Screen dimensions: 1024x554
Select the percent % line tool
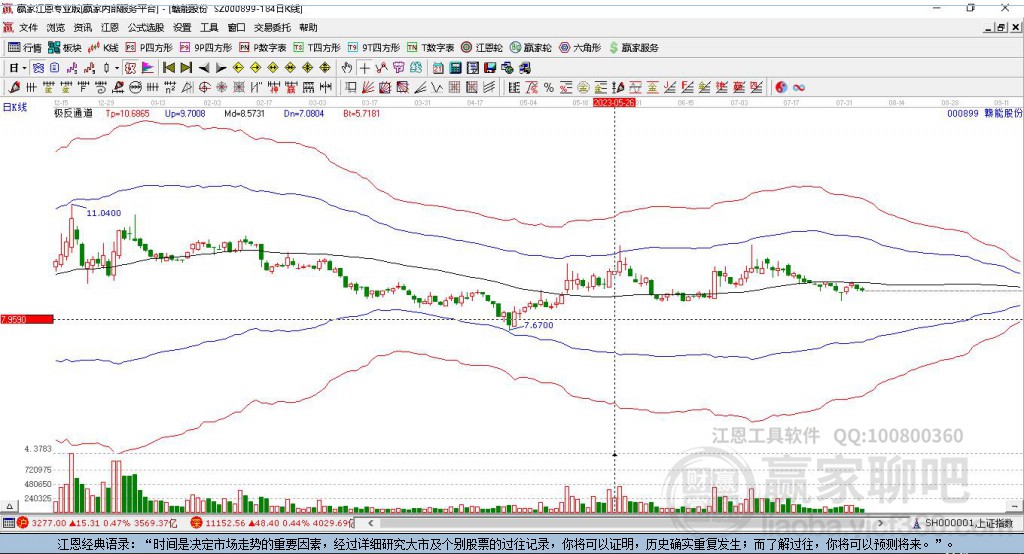coord(549,88)
